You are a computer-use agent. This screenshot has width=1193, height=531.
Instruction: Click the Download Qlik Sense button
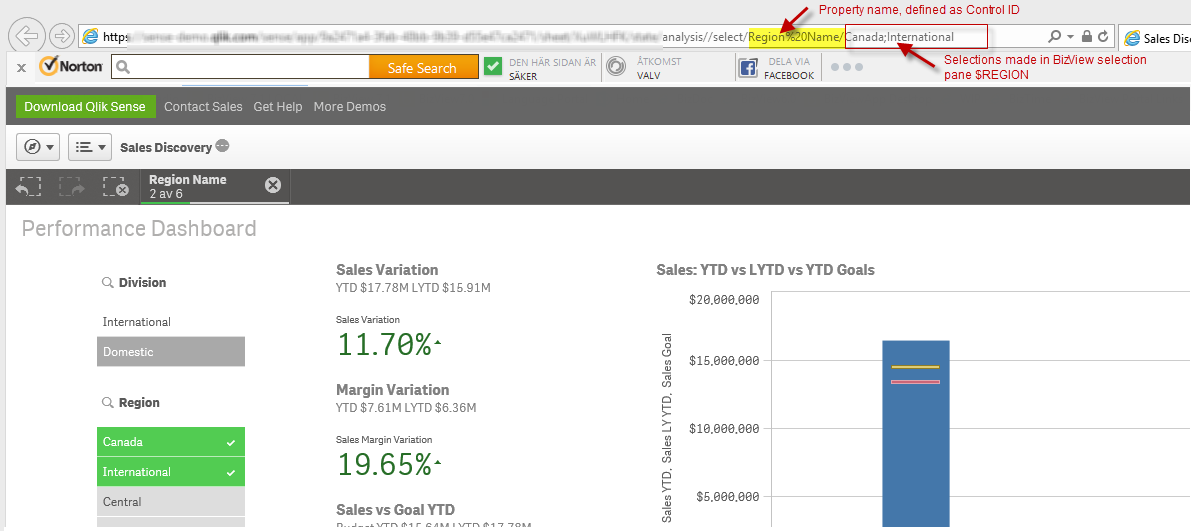tap(84, 107)
